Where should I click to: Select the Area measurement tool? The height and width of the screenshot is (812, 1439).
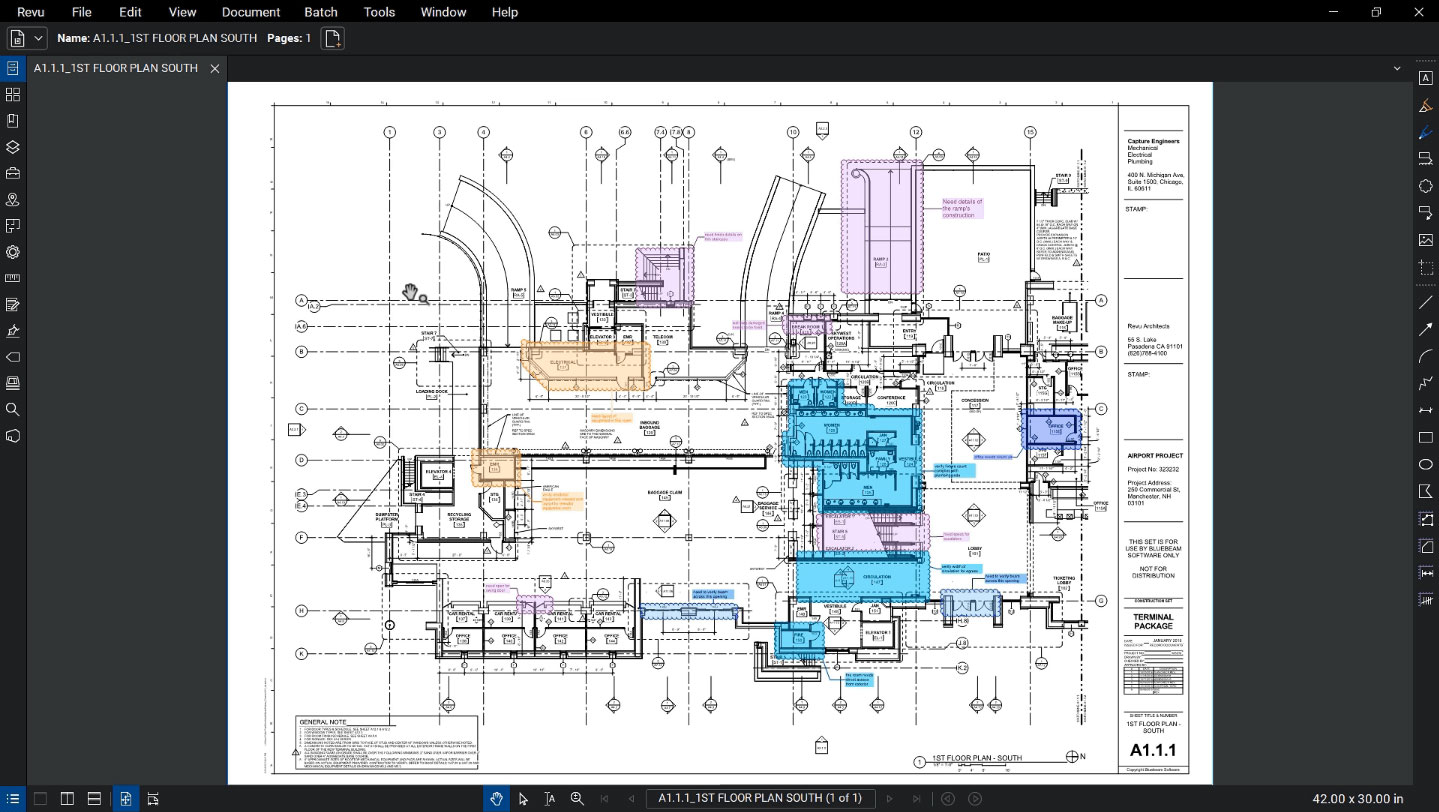pos(1426,546)
